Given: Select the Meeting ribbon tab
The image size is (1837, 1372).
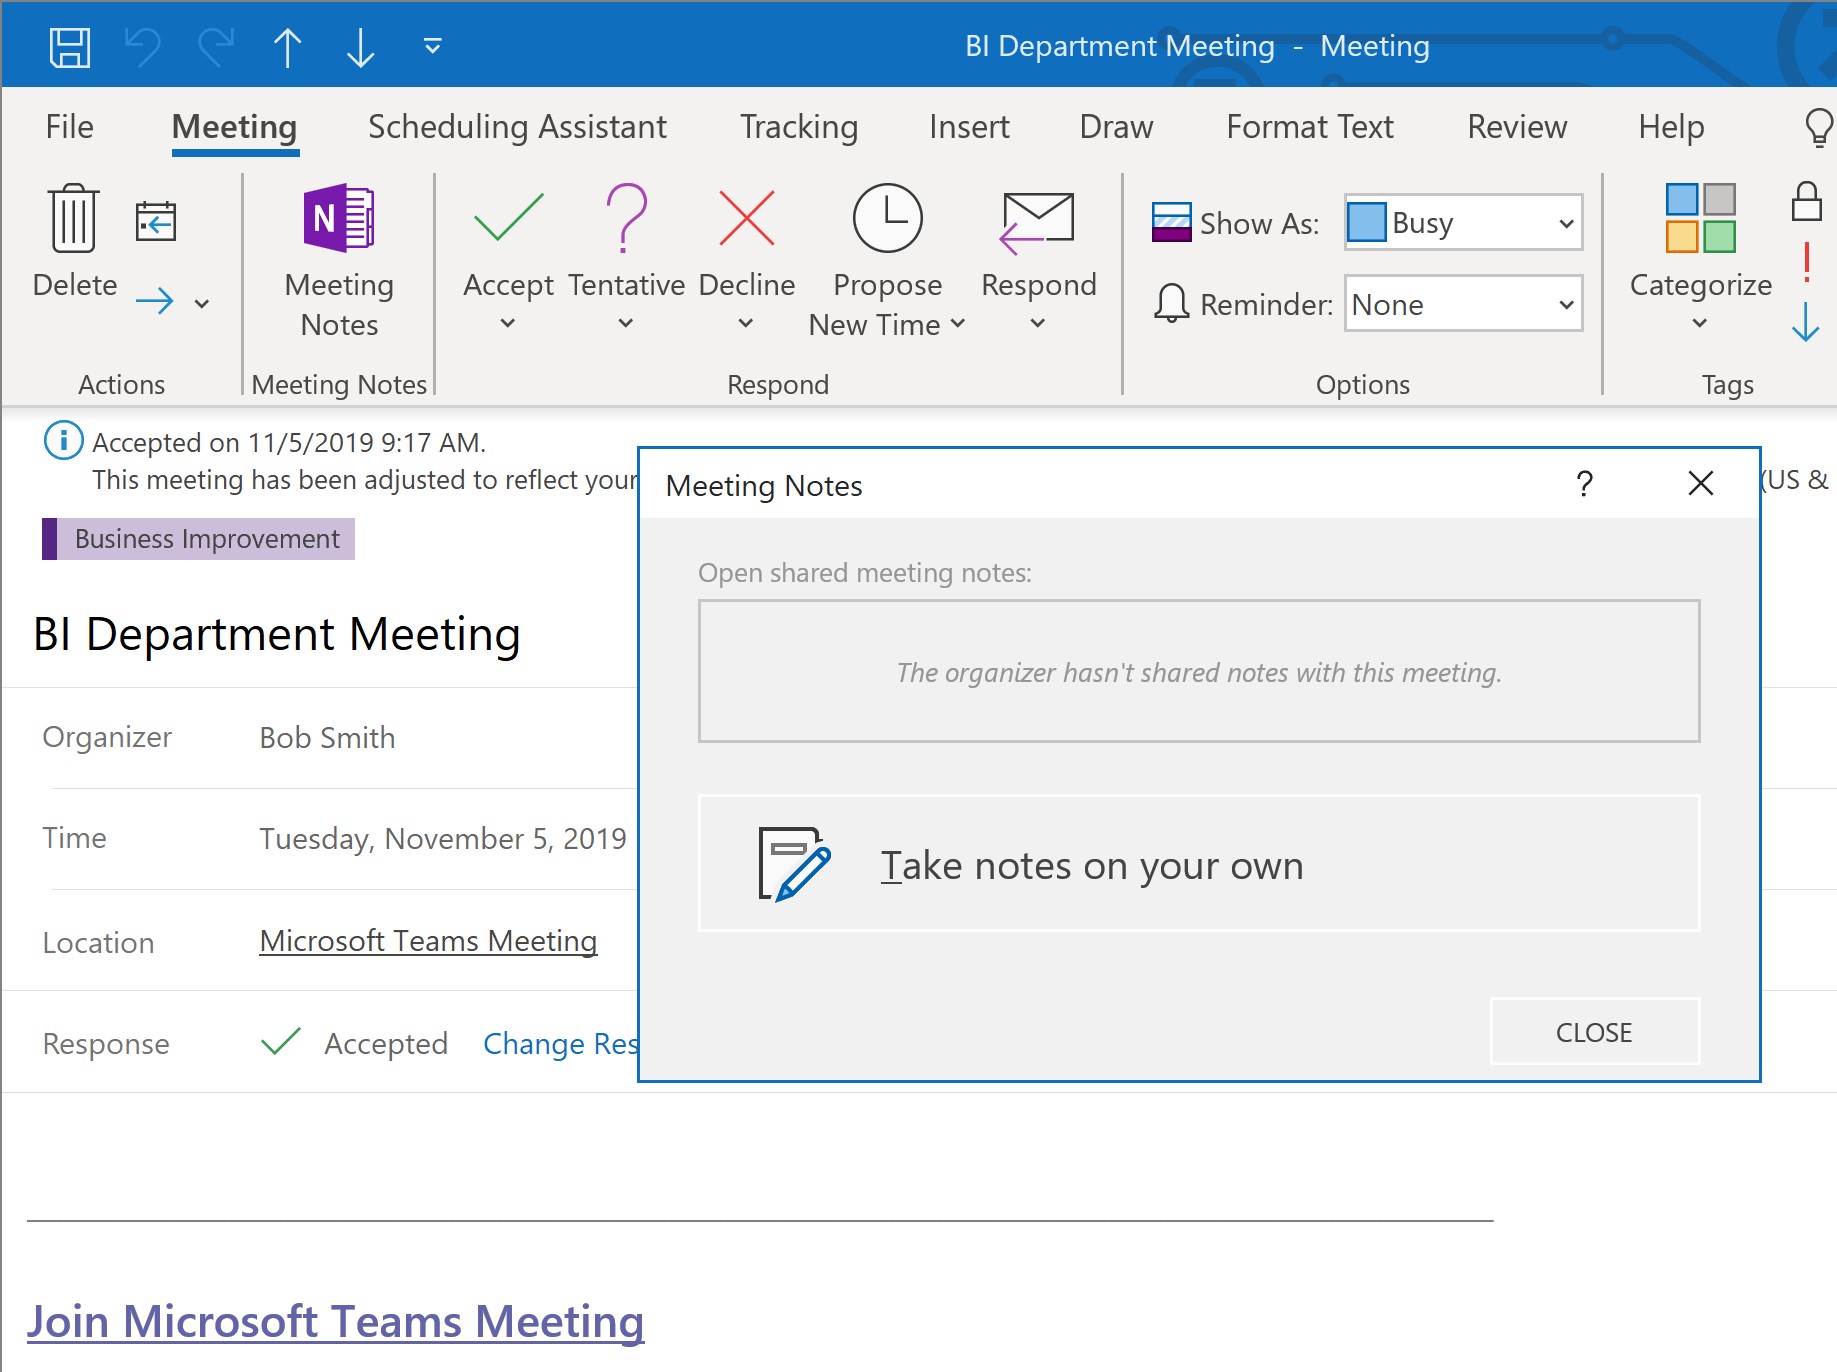Looking at the screenshot, I should tap(234, 127).
